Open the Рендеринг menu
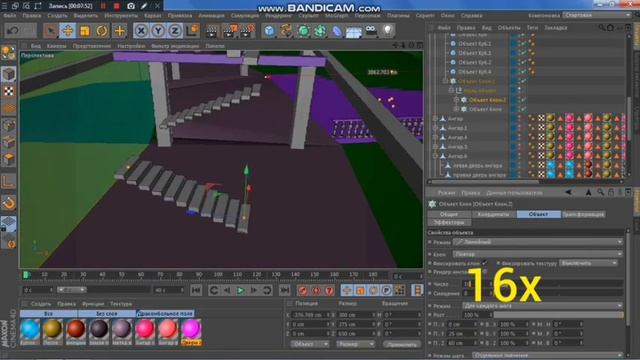 click(279, 16)
